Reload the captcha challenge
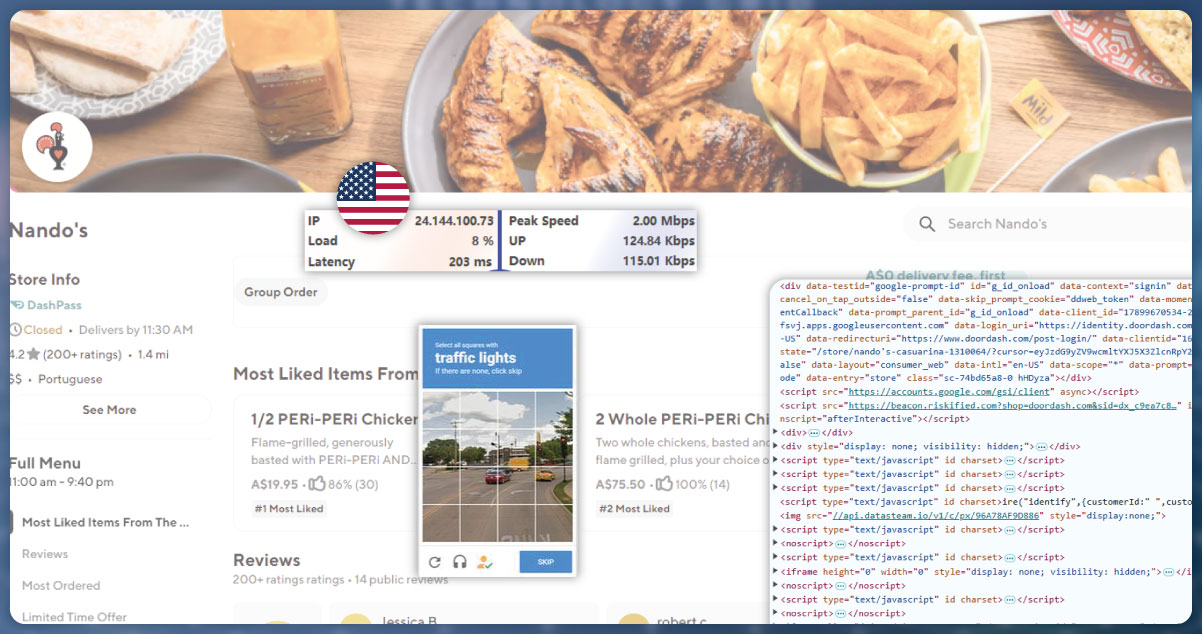The width and height of the screenshot is (1202, 634). click(434, 562)
